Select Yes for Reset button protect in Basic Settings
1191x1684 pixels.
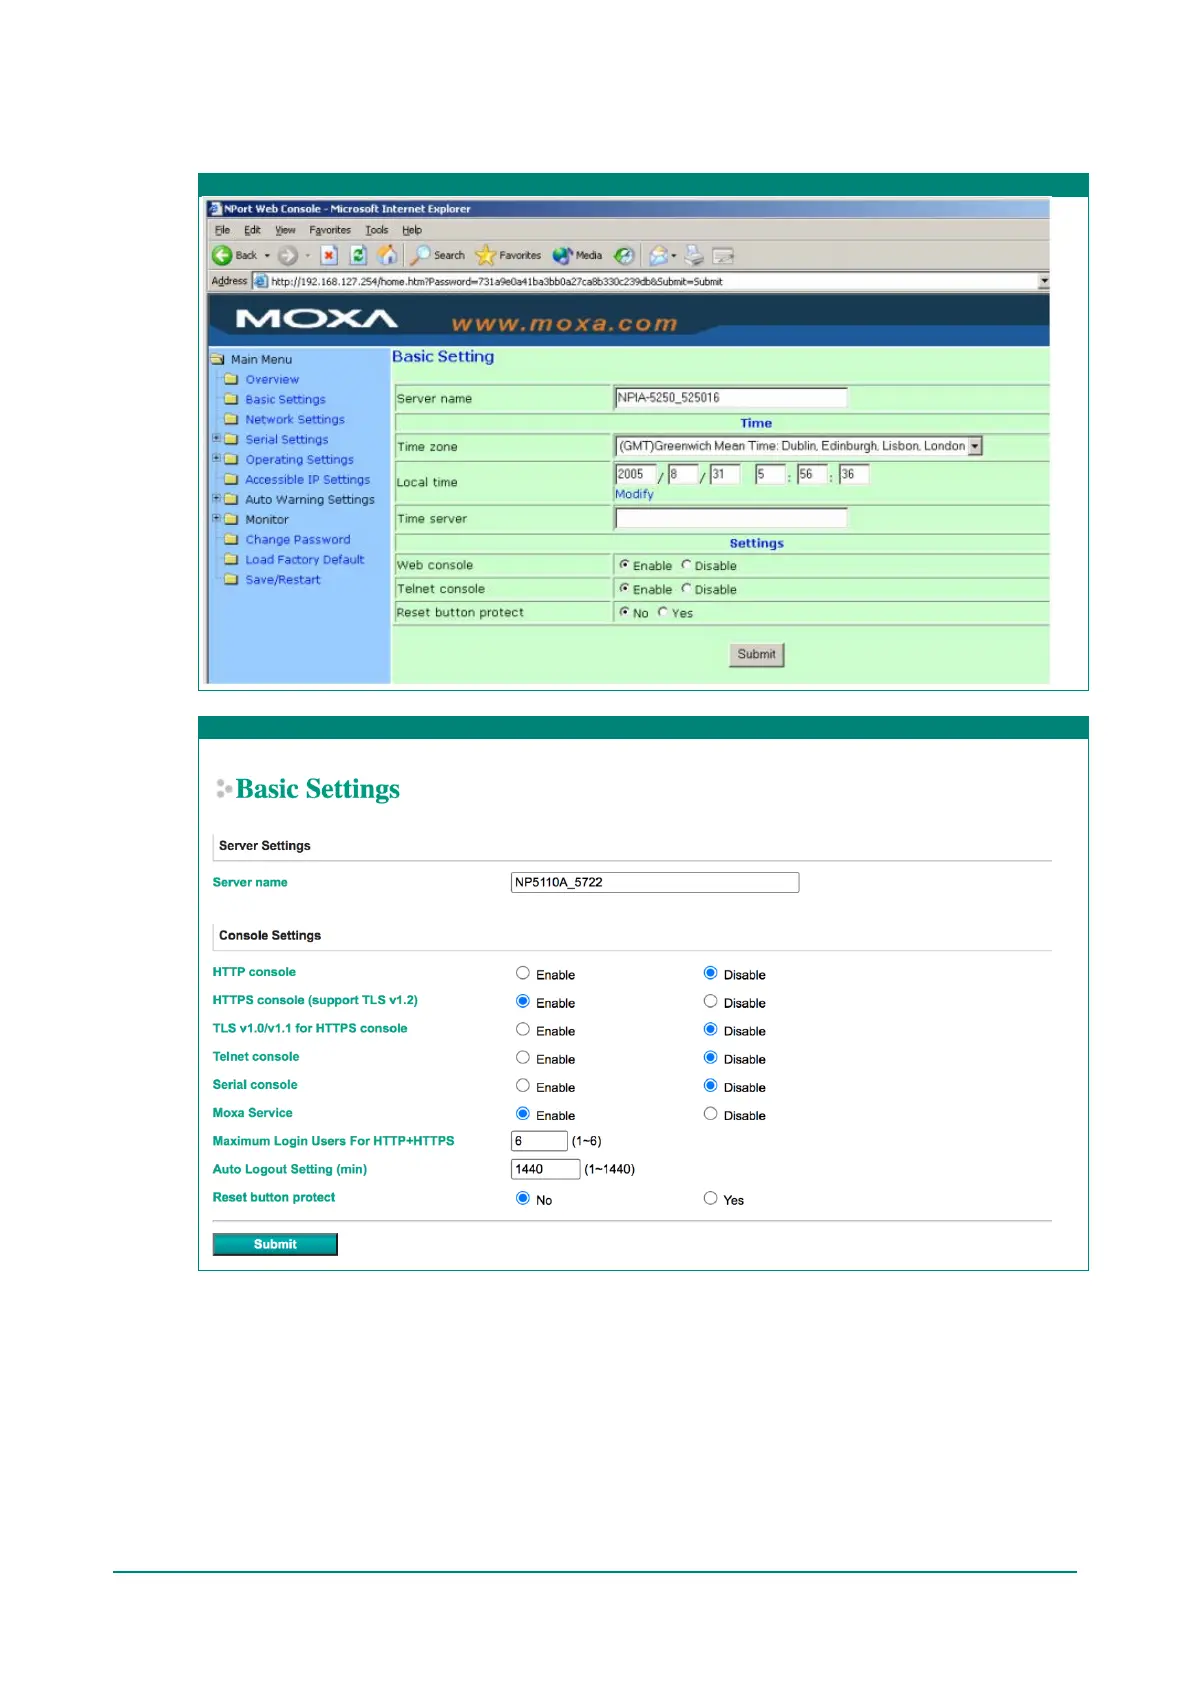[711, 1198]
